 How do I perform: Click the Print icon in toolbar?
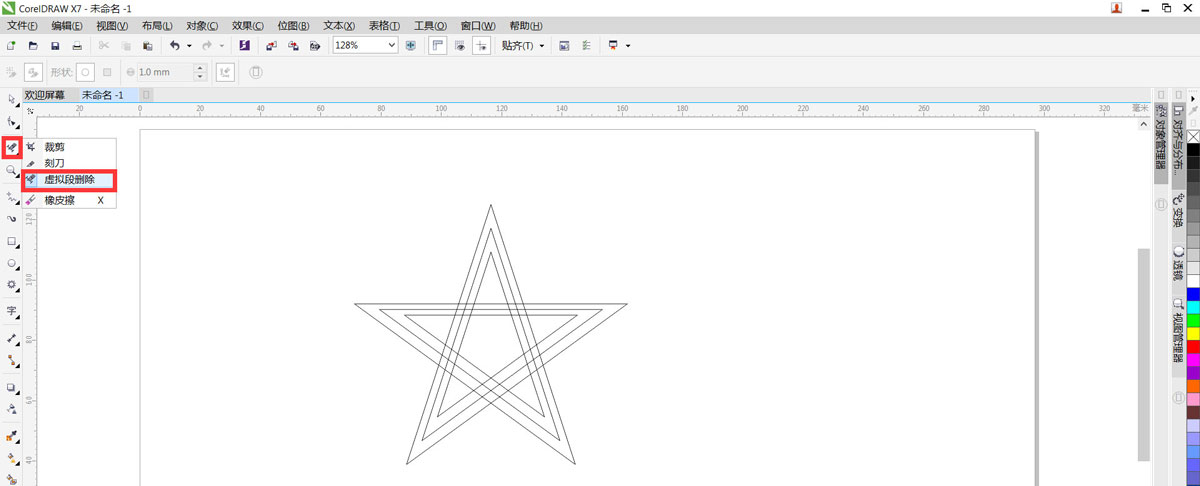pos(77,46)
